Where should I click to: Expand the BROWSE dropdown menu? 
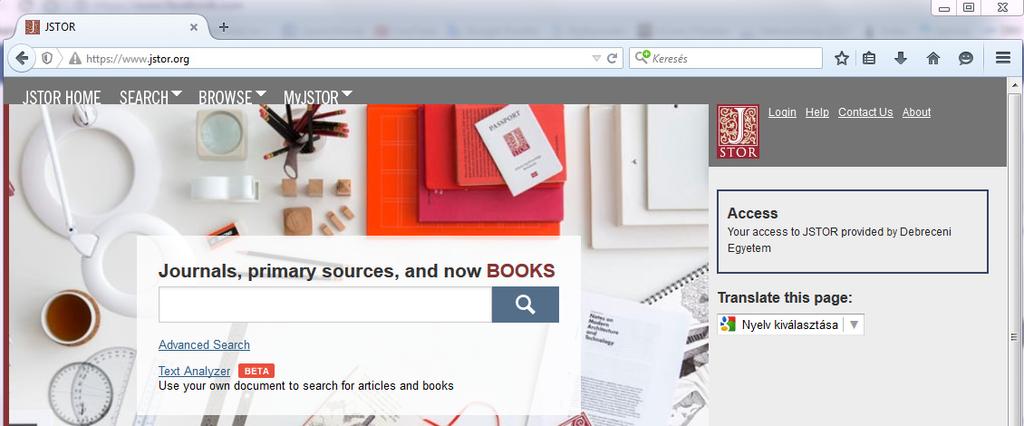pos(232,97)
